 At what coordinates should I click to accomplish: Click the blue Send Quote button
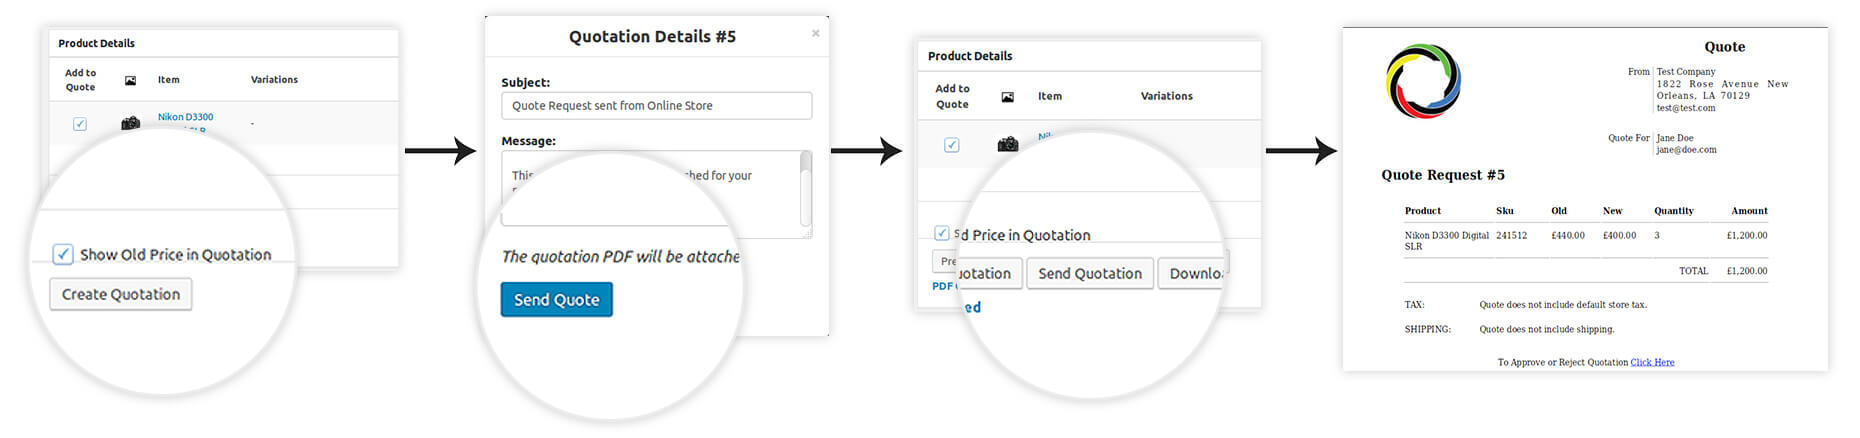click(556, 299)
